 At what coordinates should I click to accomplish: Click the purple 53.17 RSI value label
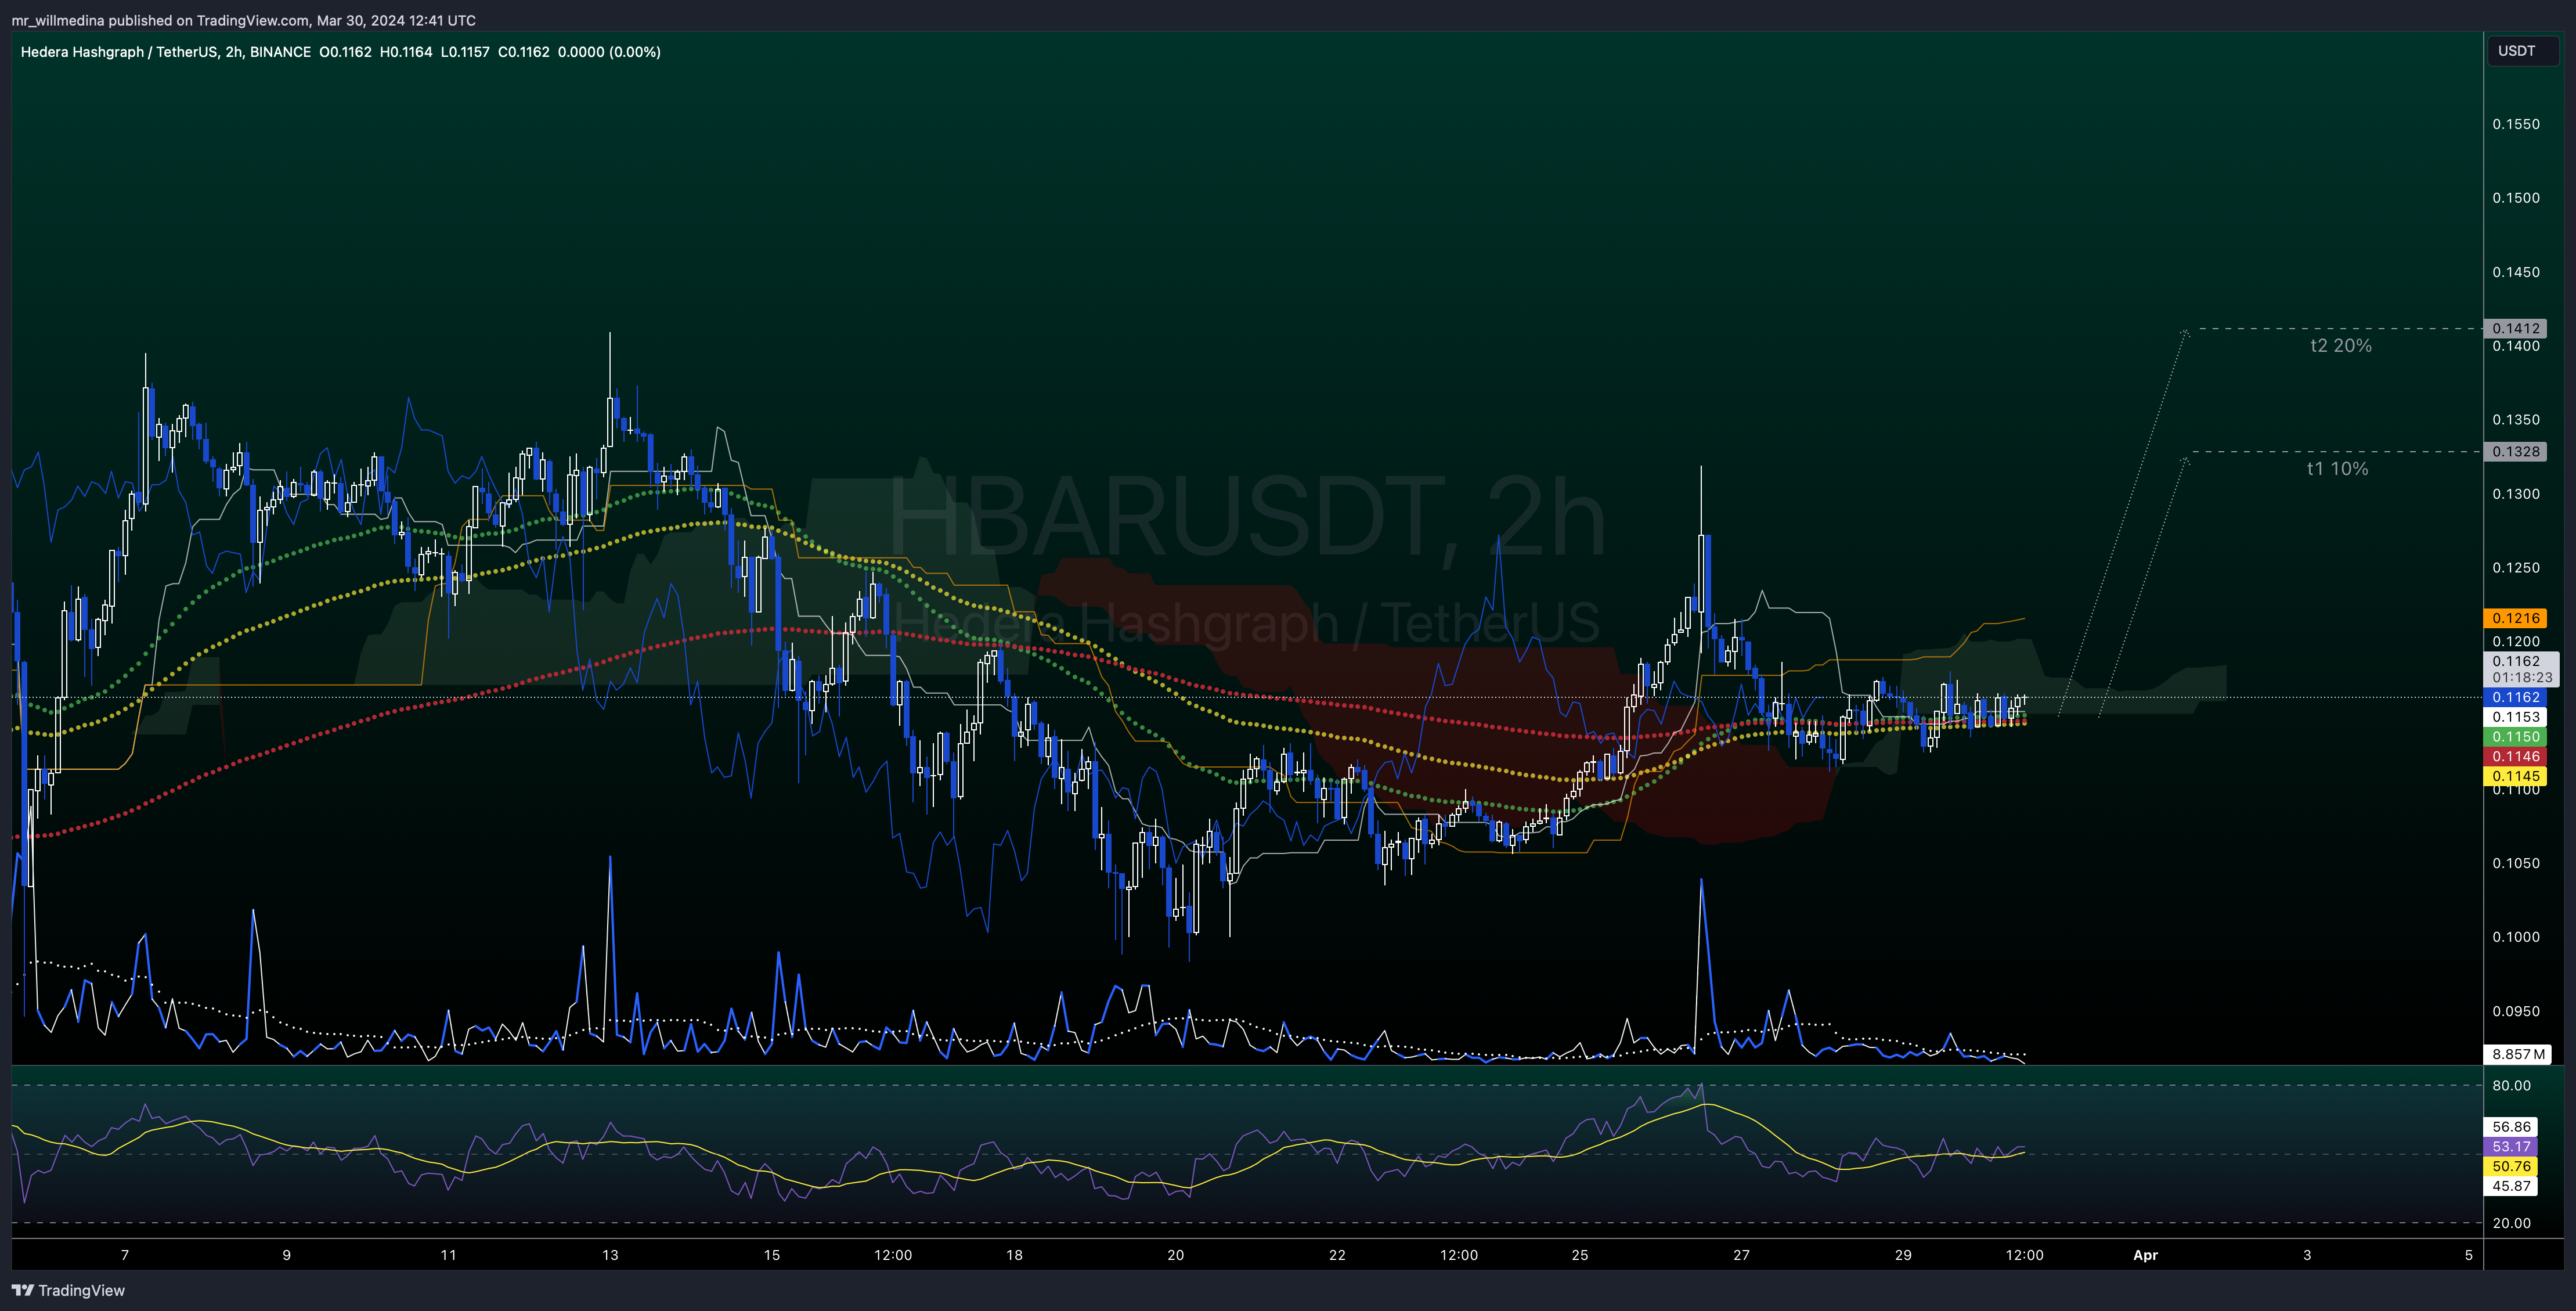coord(2512,1147)
